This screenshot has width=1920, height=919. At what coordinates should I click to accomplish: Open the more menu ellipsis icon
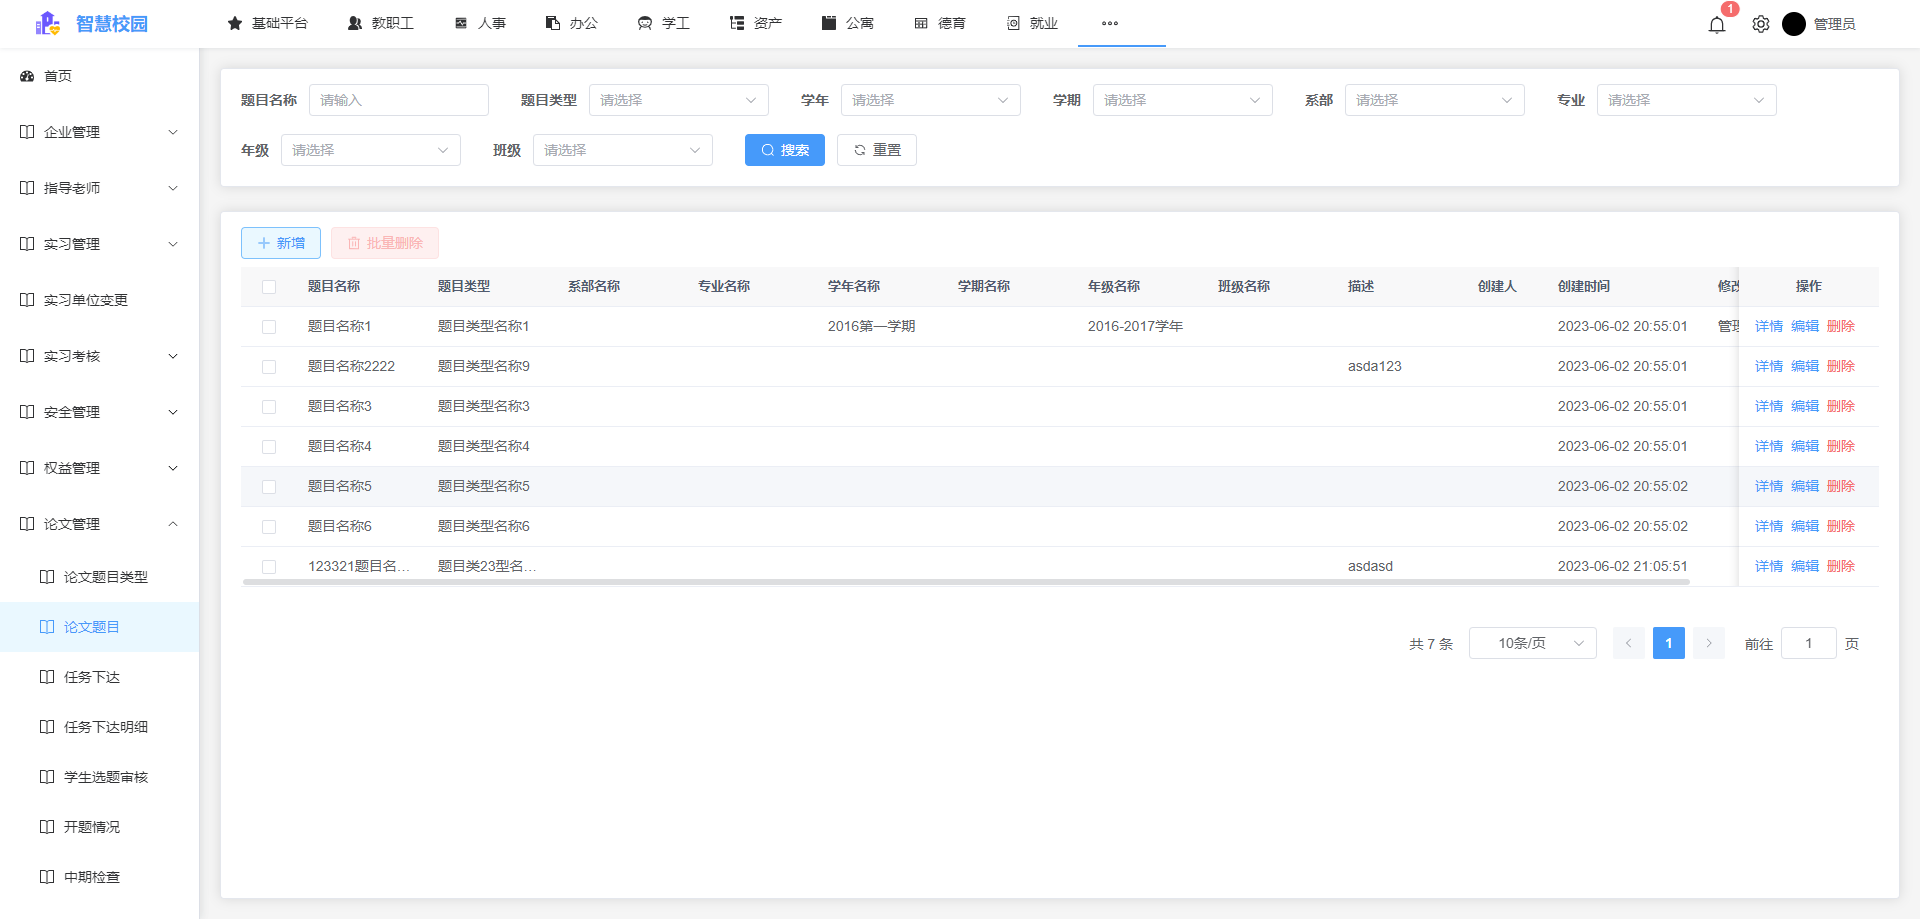coord(1110,23)
